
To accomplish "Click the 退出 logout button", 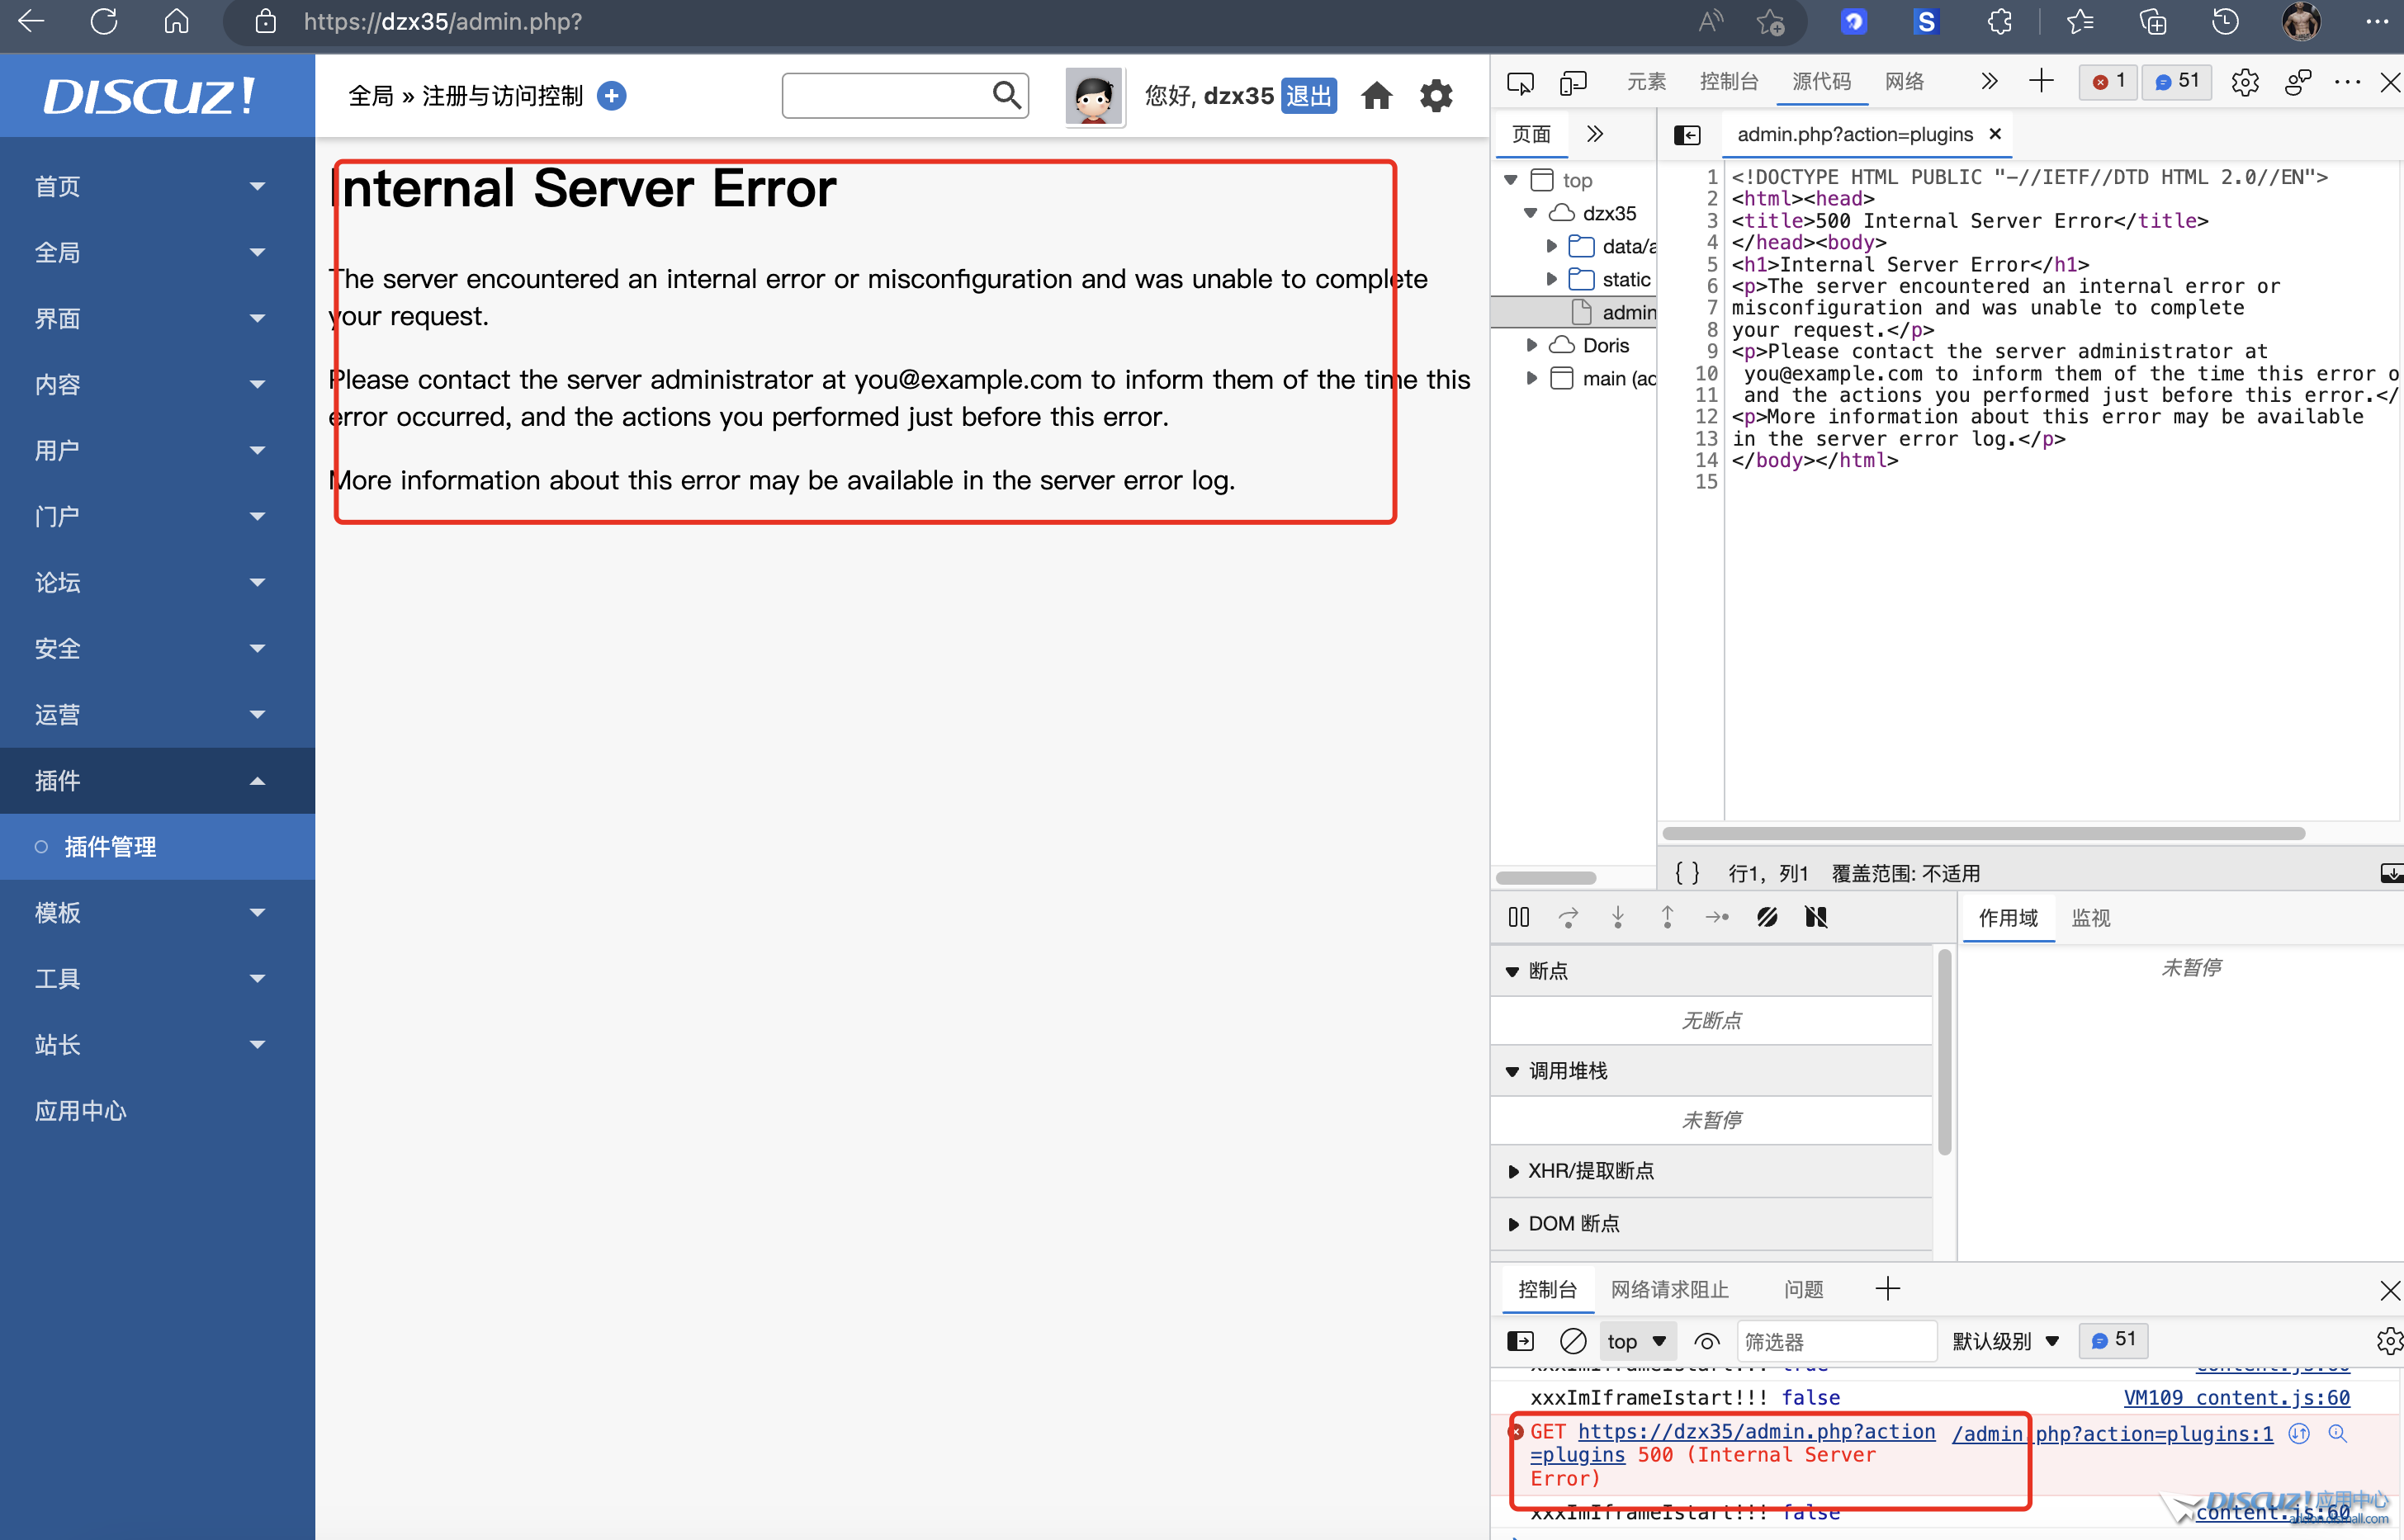I will [x=1308, y=96].
